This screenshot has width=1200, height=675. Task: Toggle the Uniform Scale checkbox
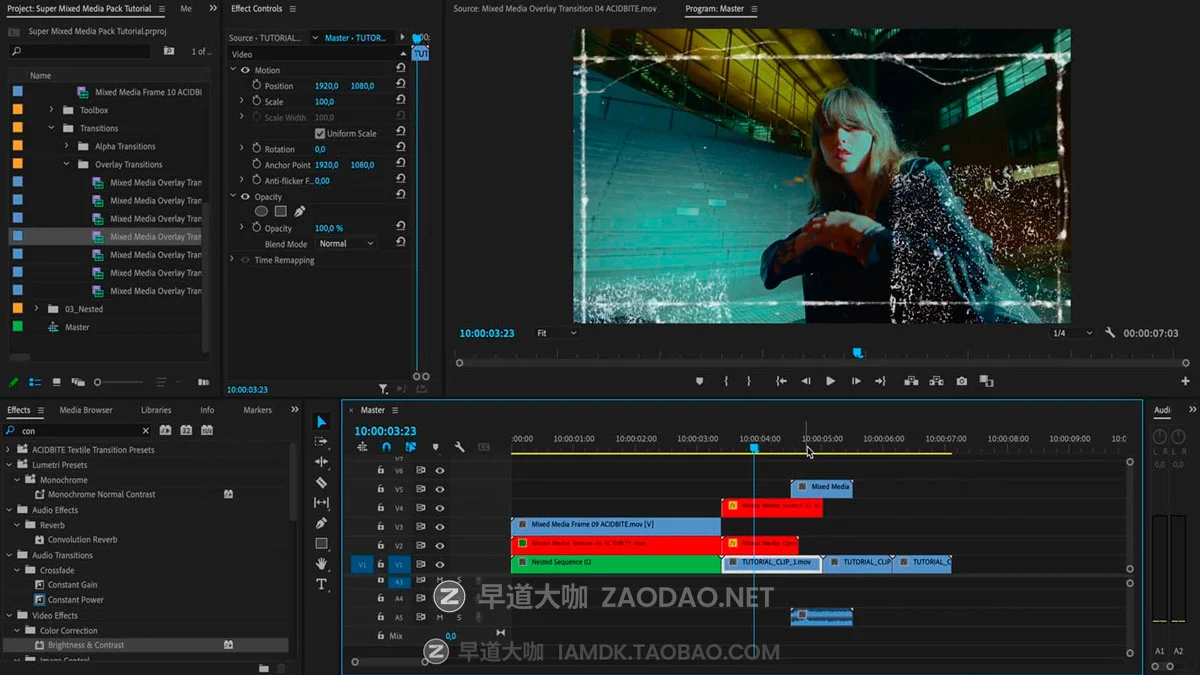(x=320, y=134)
